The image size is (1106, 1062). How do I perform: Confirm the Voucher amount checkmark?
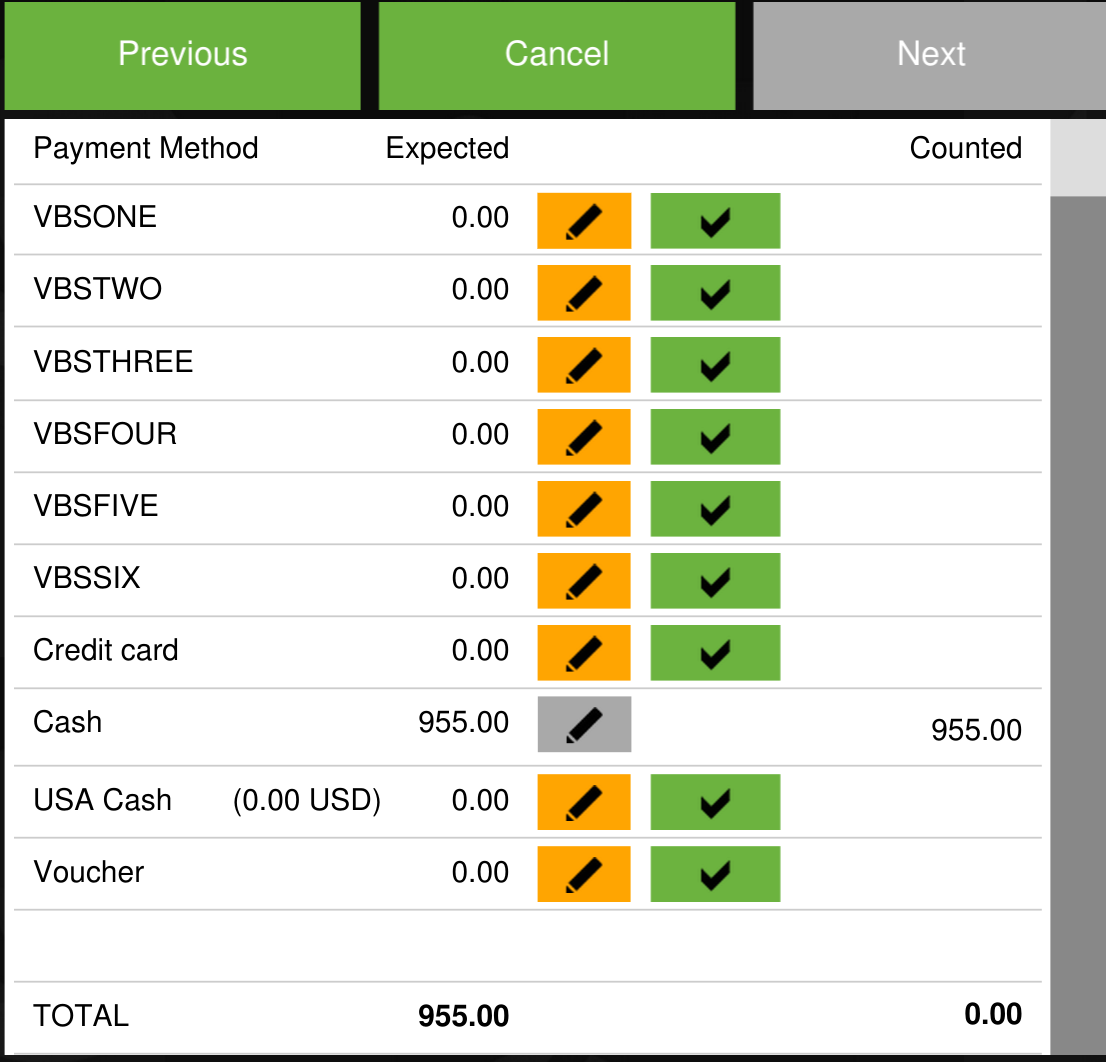click(715, 874)
